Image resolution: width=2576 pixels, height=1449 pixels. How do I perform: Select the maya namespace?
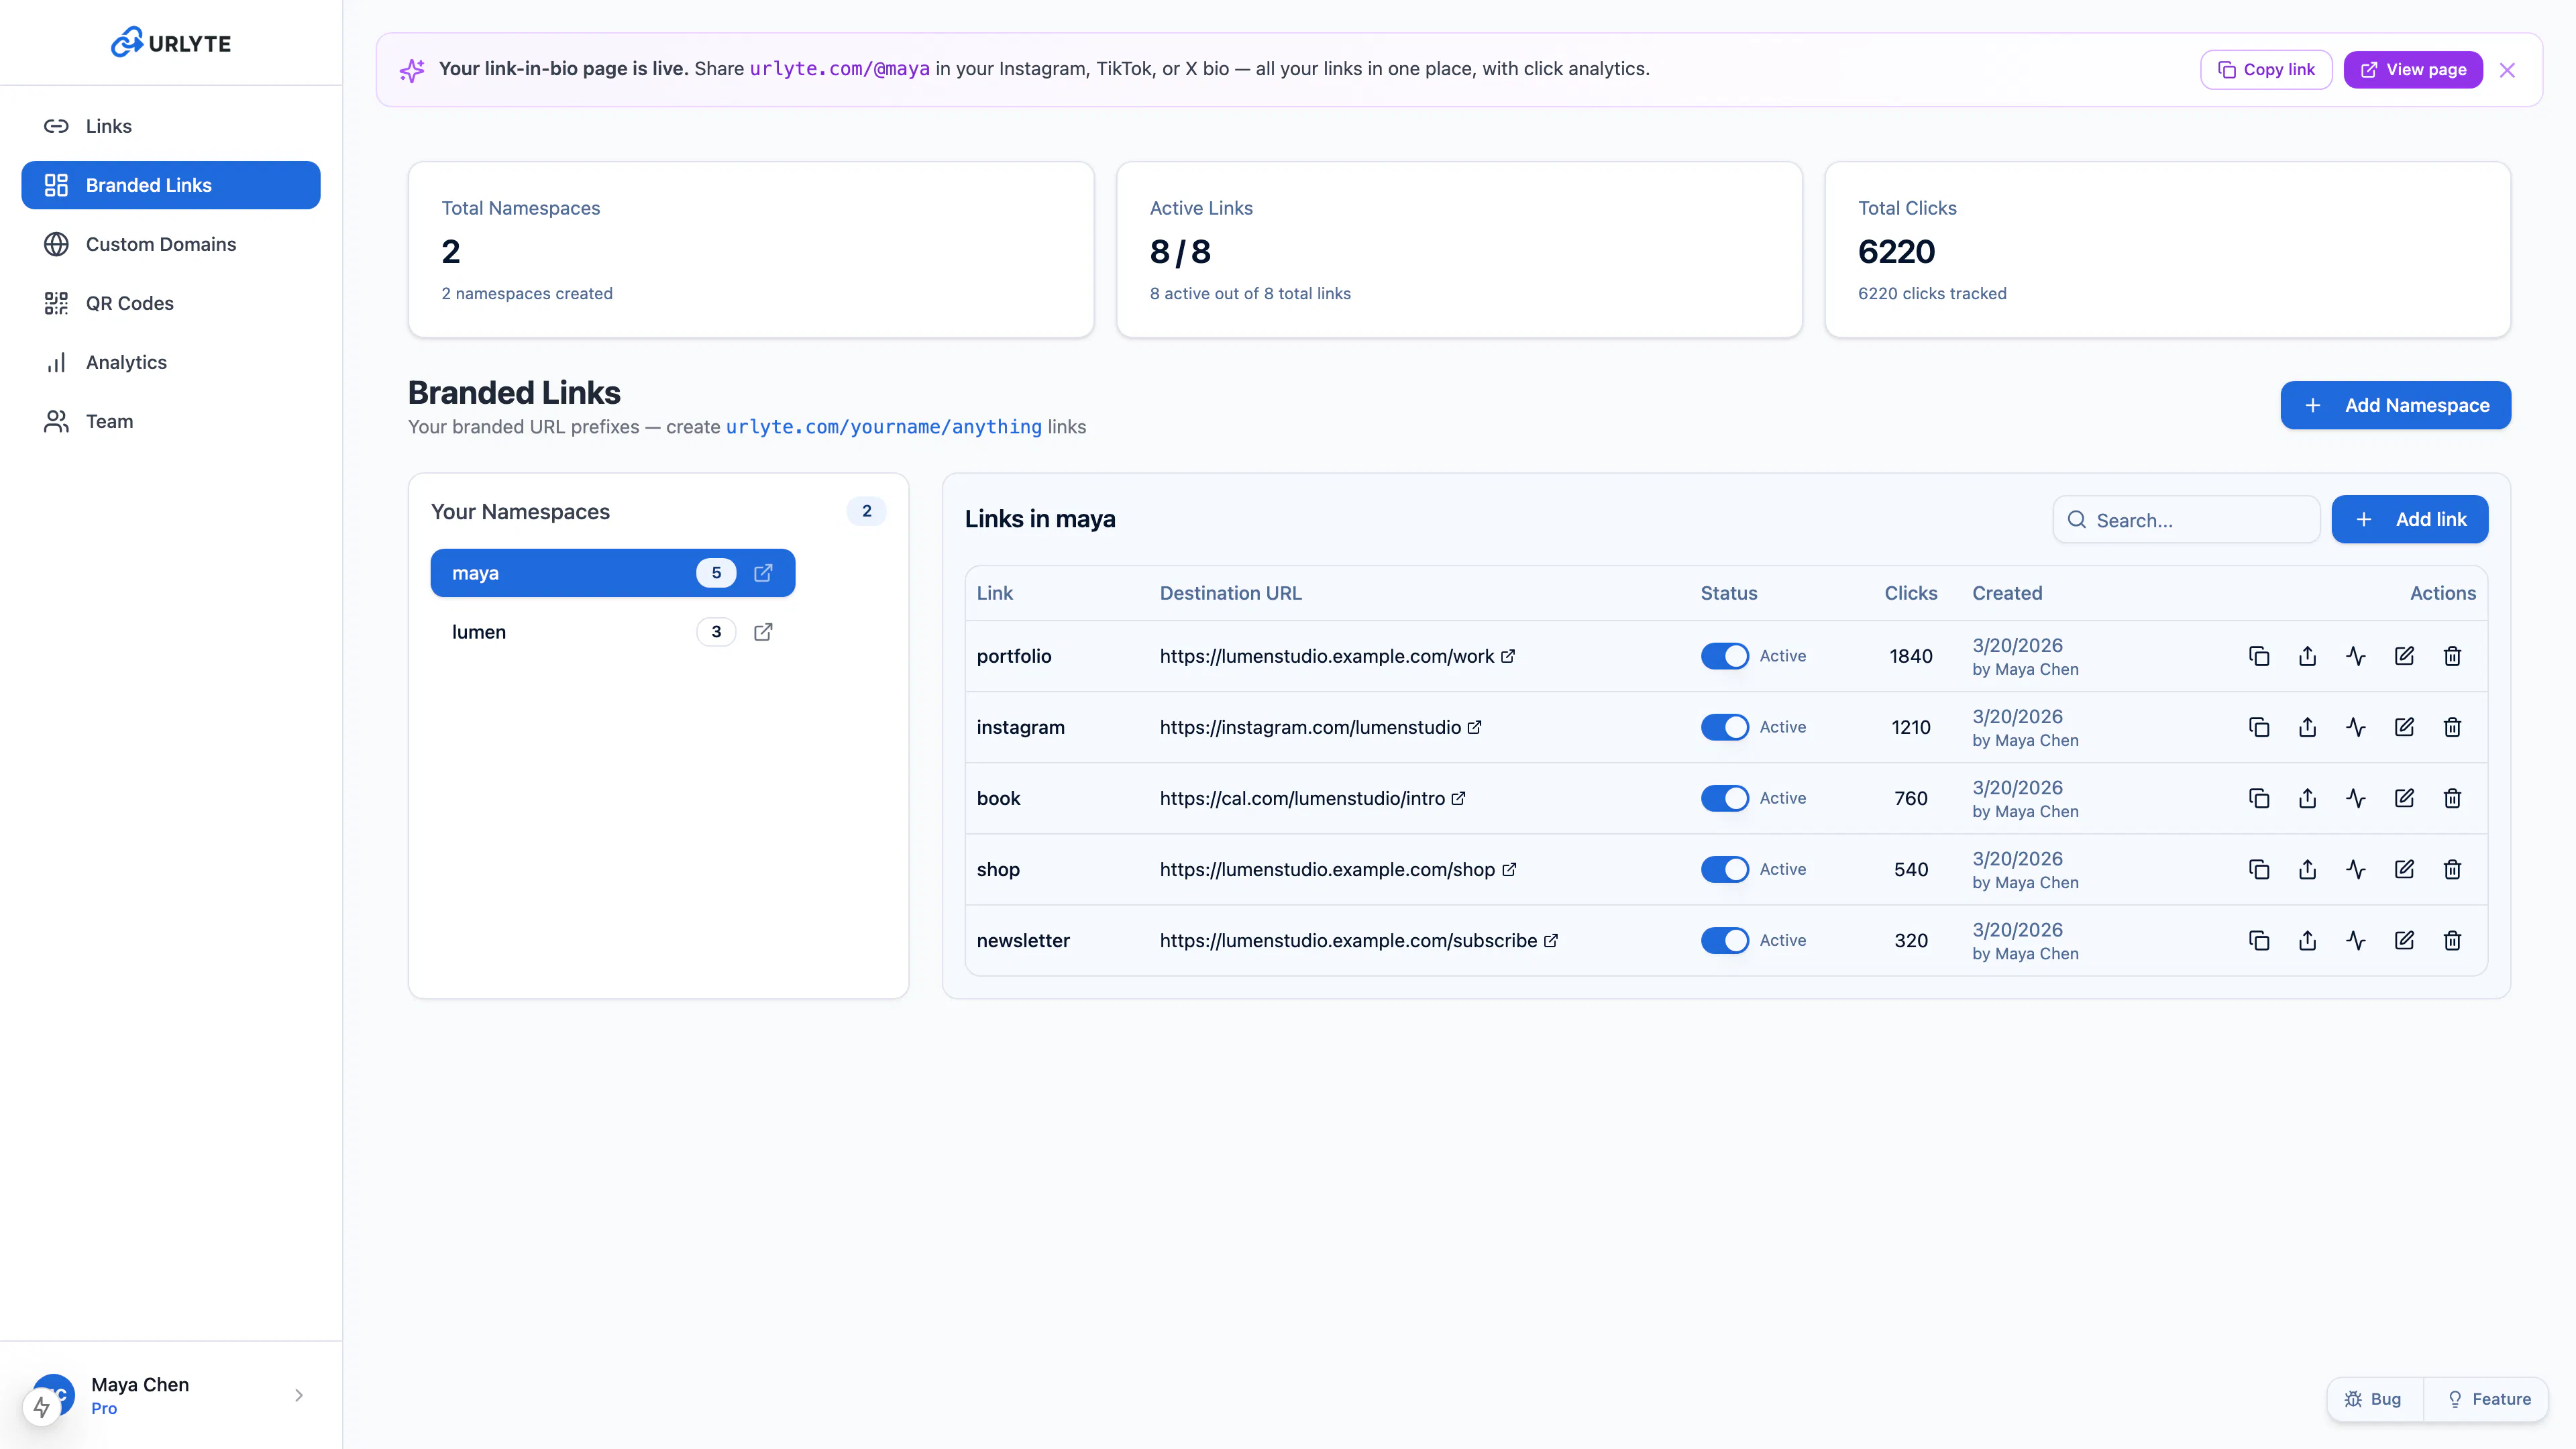[612, 573]
